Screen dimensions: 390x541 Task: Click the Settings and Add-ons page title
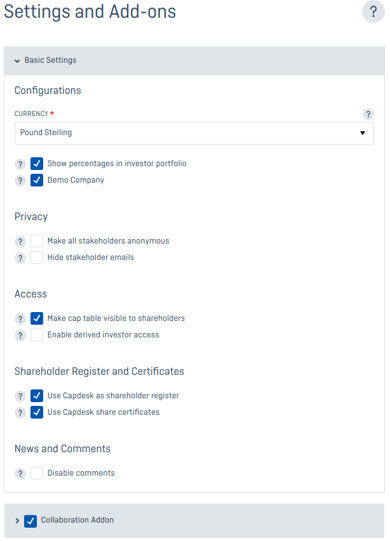(90, 11)
